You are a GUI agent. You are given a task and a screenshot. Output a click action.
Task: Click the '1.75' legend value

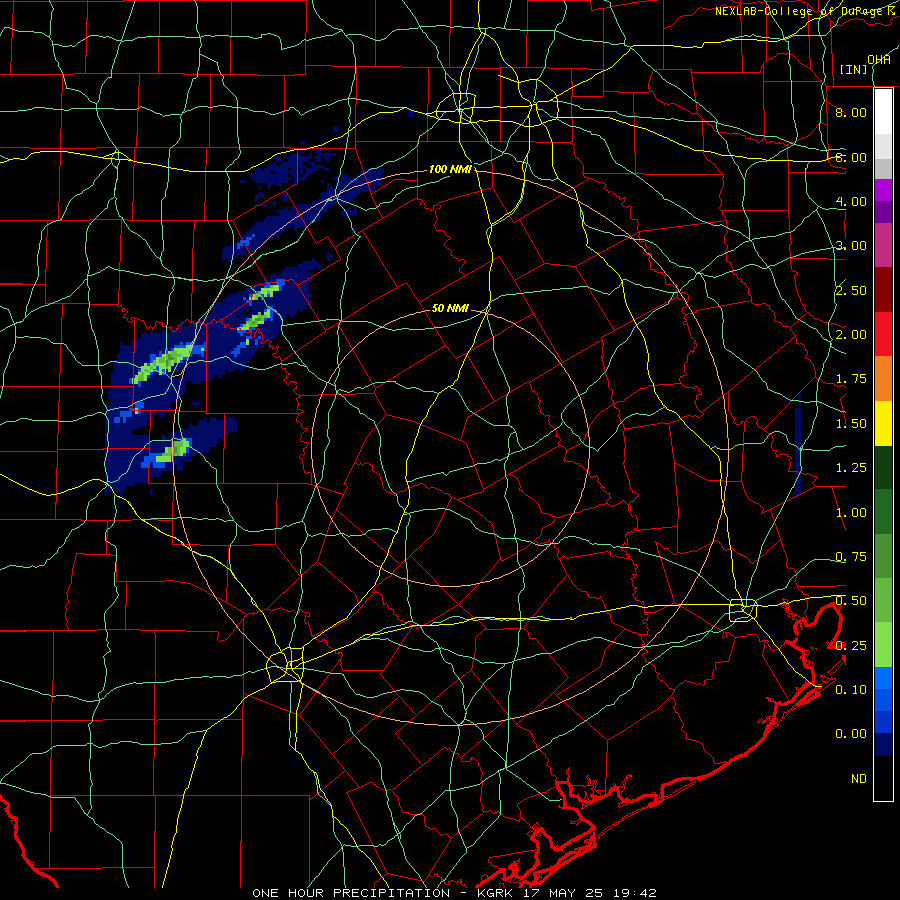pyautogui.click(x=851, y=379)
